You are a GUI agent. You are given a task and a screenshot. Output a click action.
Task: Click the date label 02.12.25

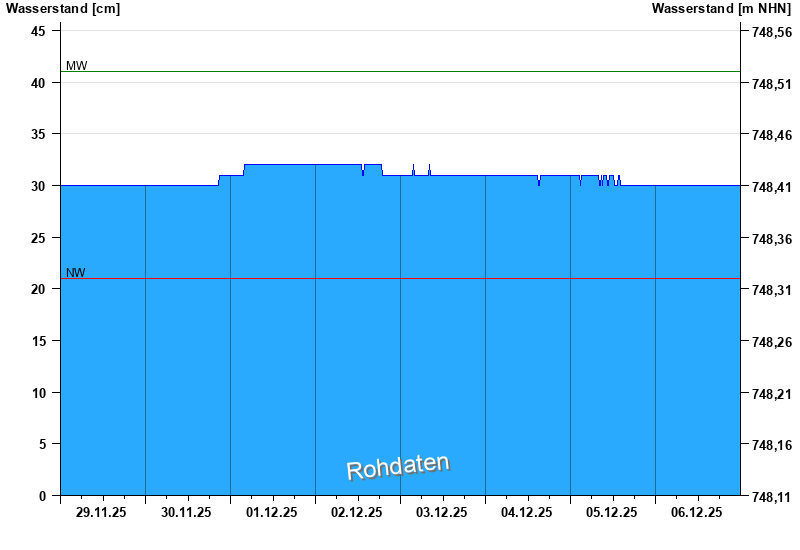coord(356,512)
